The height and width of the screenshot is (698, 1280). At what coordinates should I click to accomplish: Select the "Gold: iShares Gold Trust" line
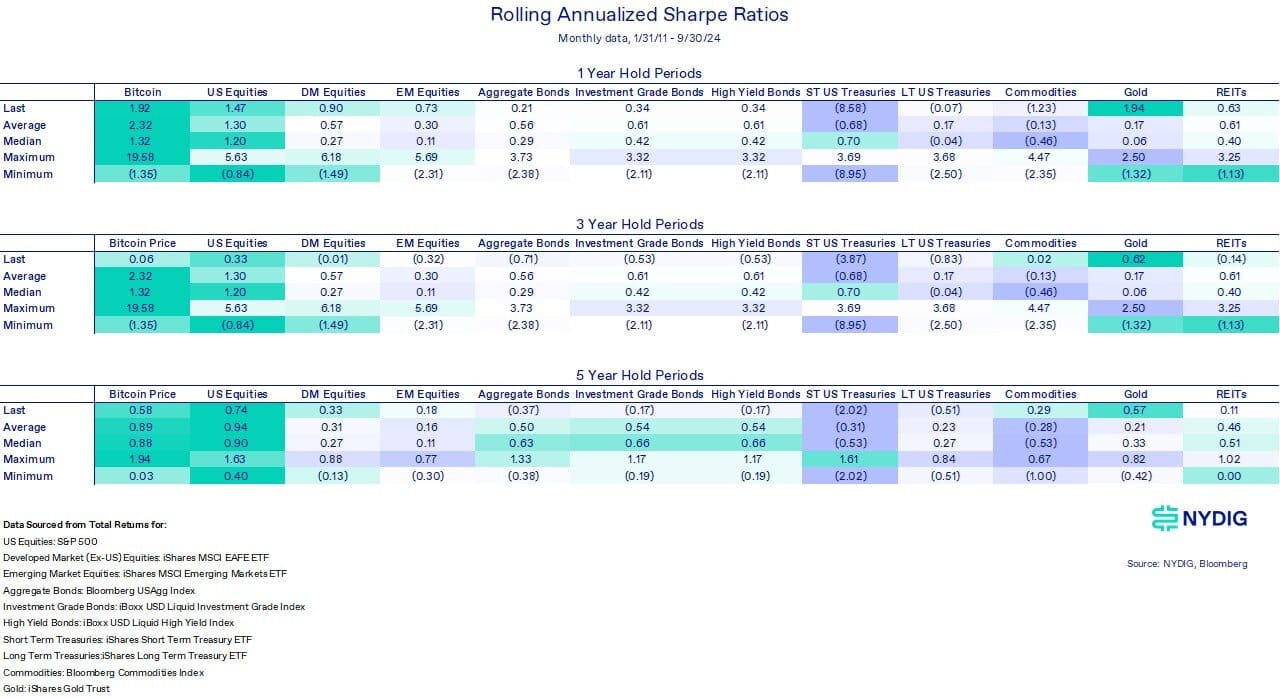57,688
